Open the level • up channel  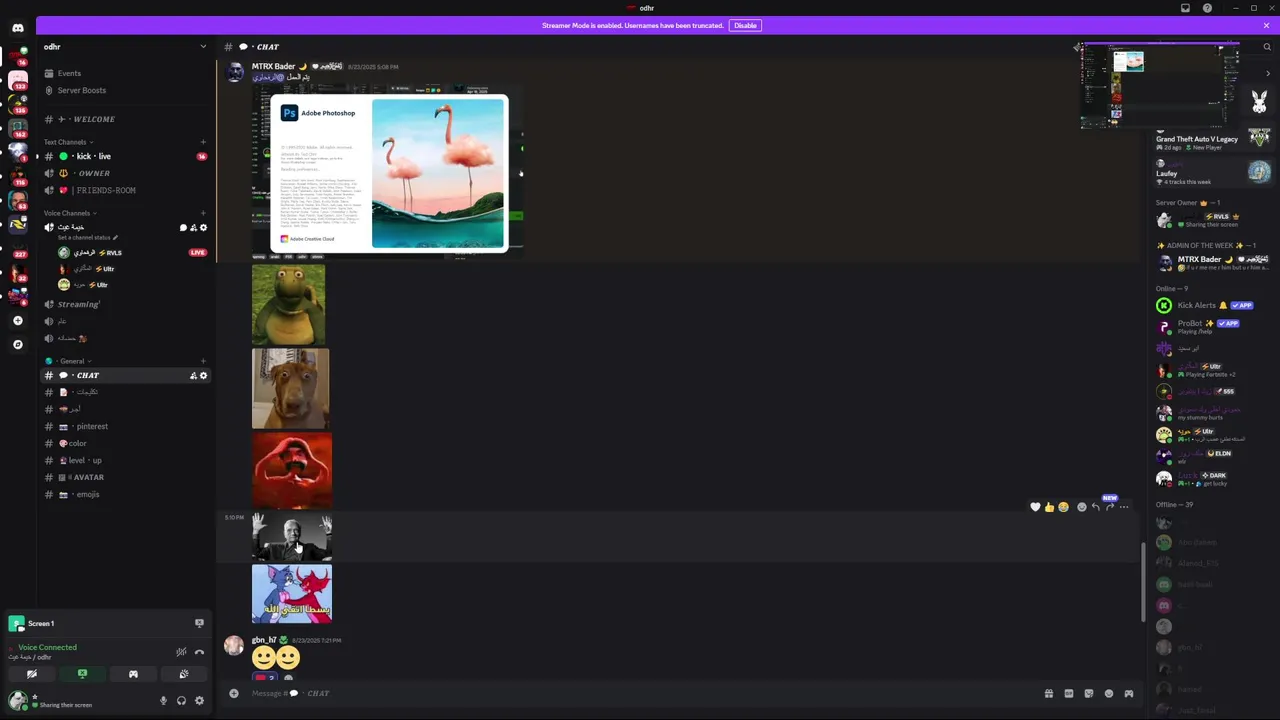(x=125, y=460)
